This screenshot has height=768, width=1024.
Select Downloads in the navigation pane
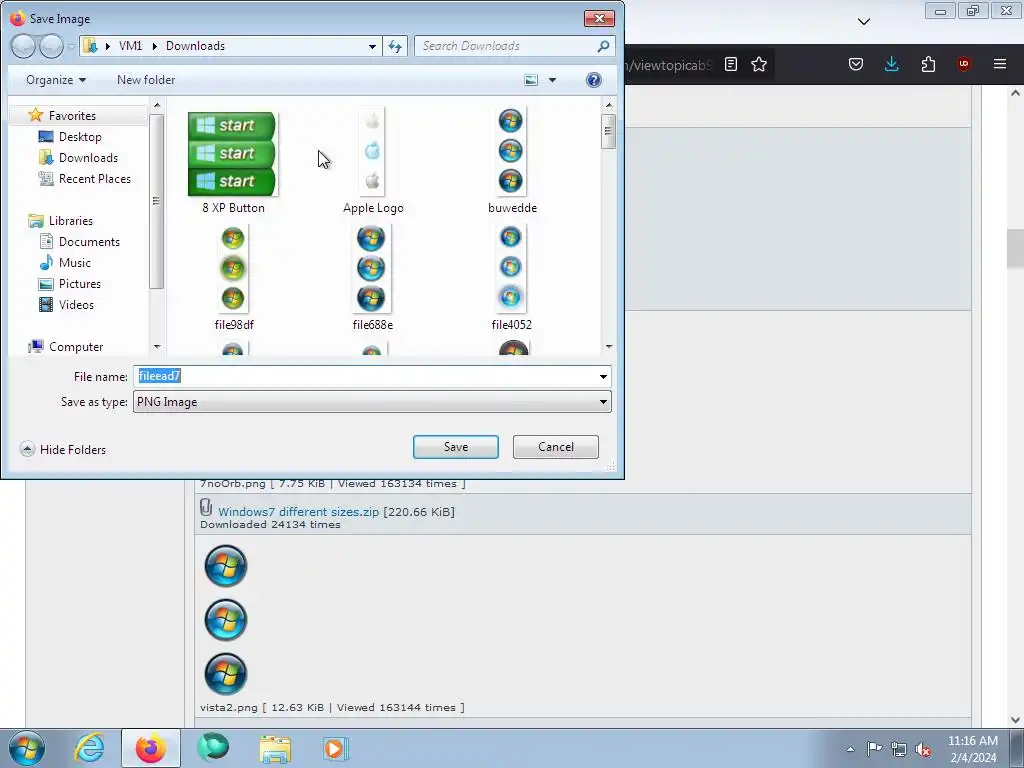point(88,157)
